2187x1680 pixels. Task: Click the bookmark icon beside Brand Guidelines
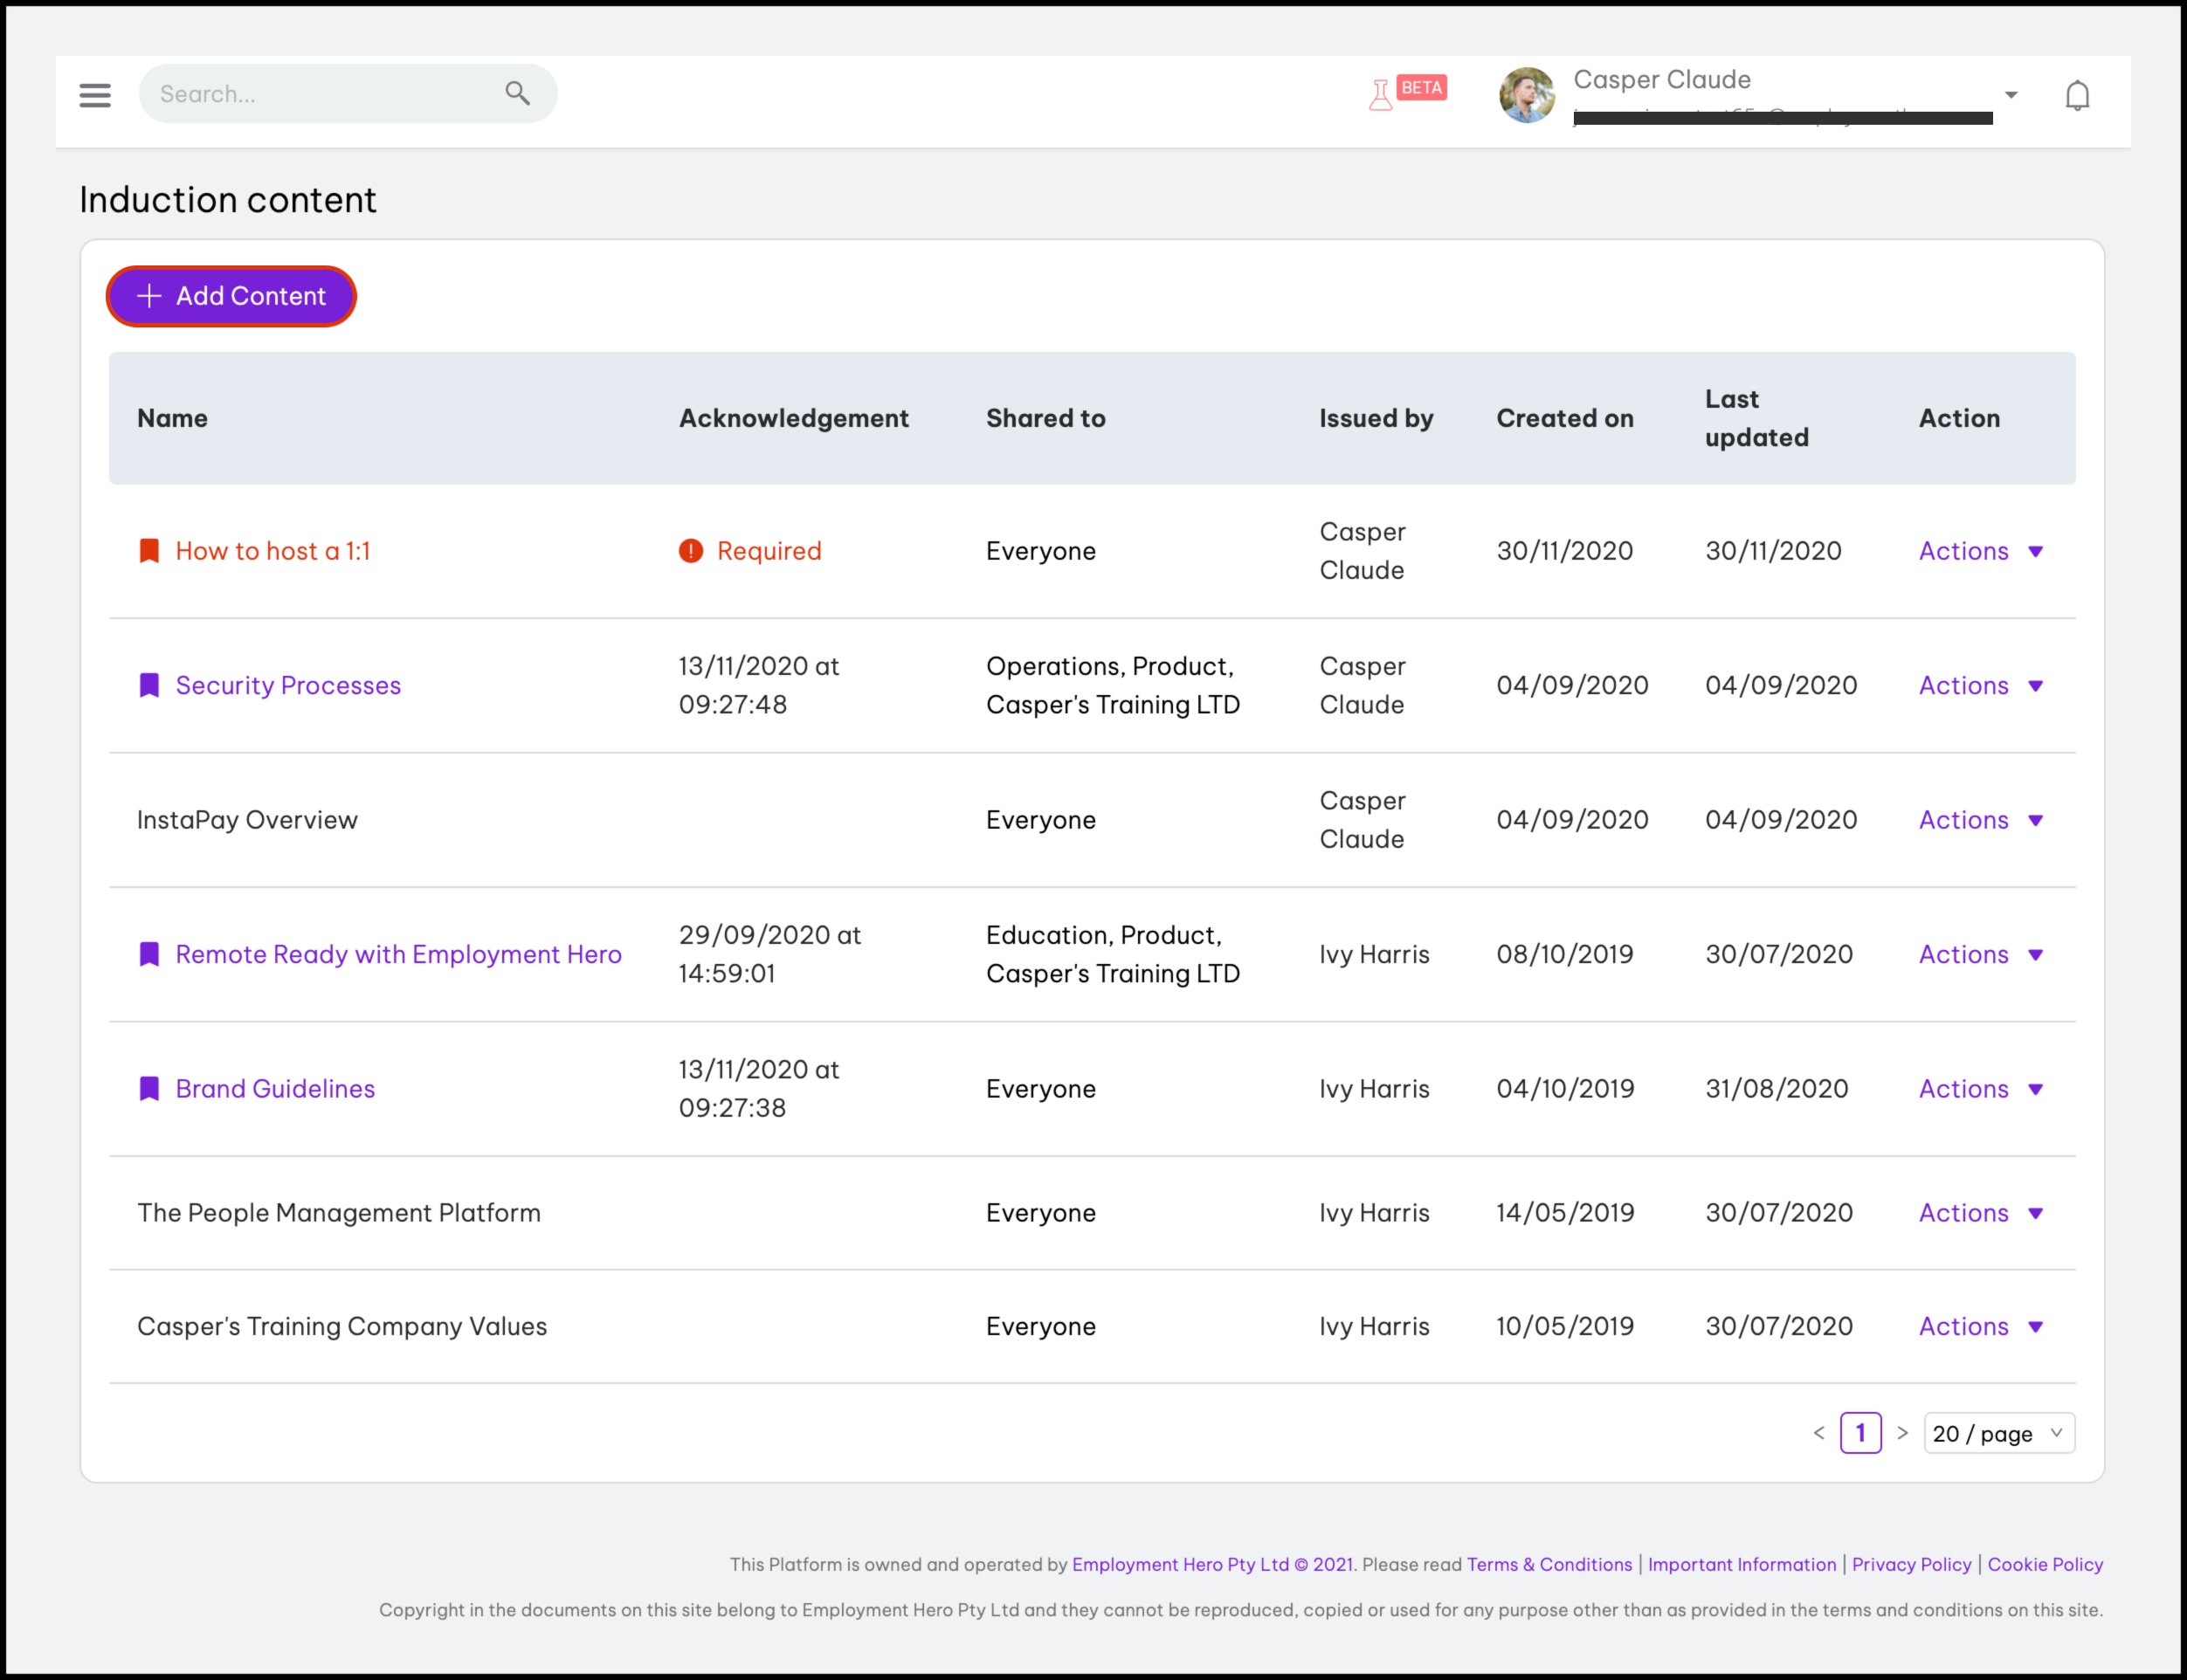(149, 1088)
